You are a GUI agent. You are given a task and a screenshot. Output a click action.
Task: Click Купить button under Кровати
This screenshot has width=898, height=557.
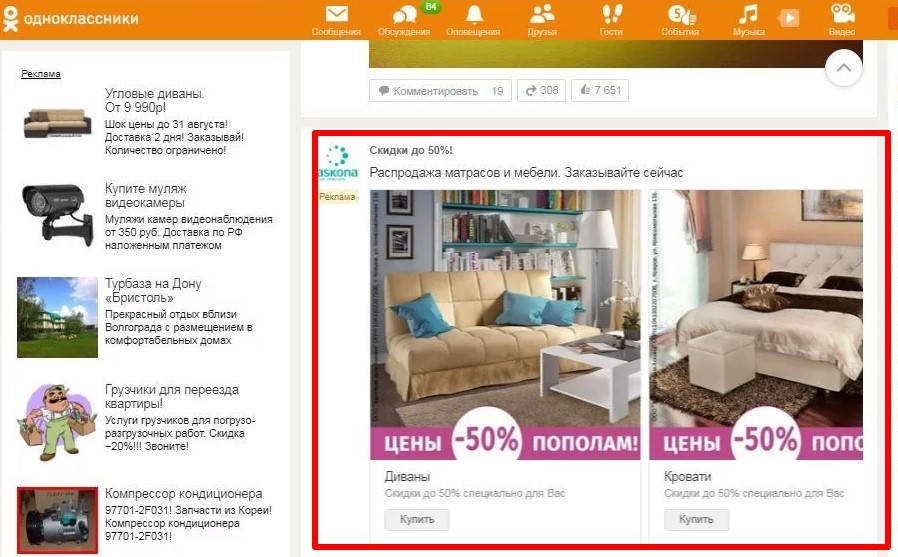pos(696,520)
